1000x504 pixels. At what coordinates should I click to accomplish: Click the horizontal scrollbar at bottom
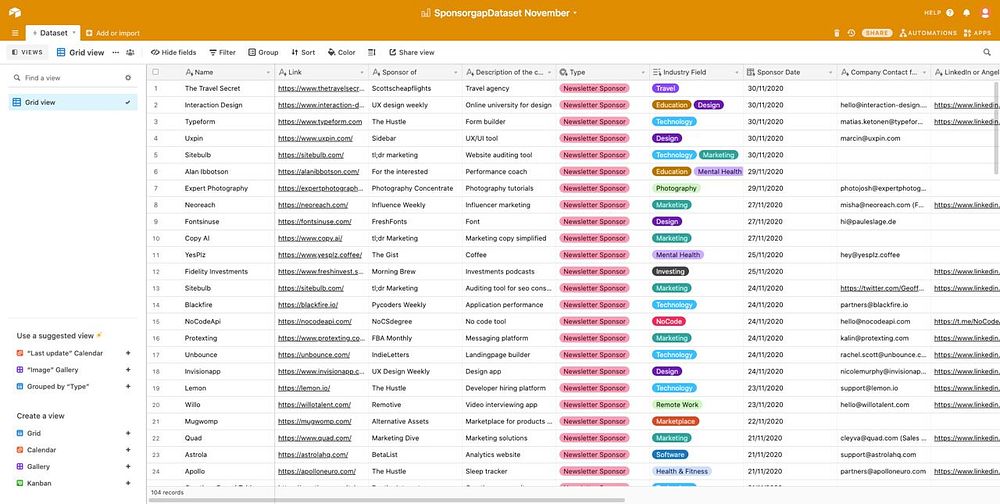(387, 501)
